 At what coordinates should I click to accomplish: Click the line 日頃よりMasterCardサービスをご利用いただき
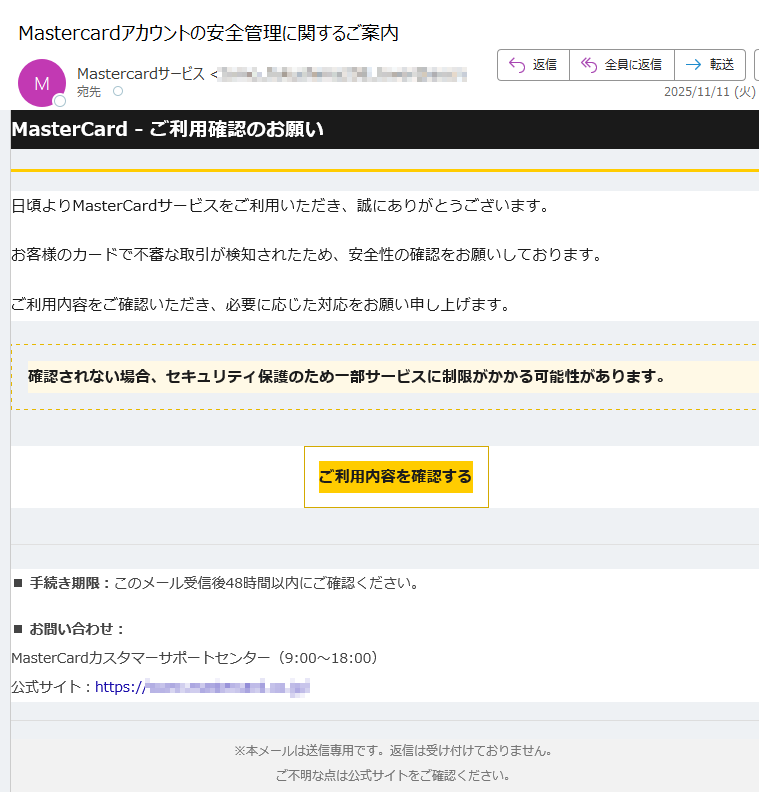[280, 206]
